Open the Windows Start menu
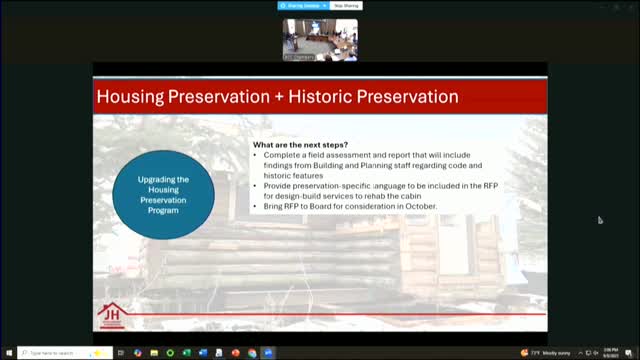This screenshot has height=360, width=640. pos(9,353)
